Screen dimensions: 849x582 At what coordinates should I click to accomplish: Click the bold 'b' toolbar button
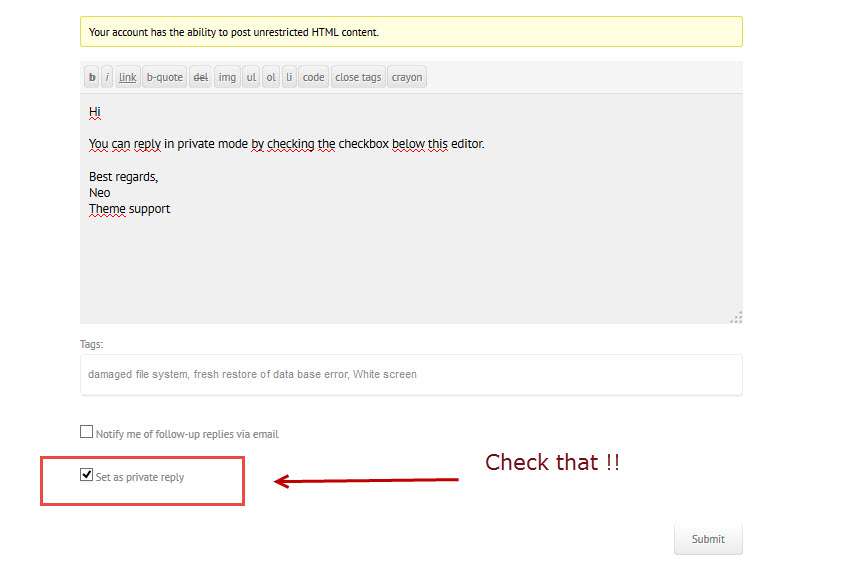click(x=92, y=77)
